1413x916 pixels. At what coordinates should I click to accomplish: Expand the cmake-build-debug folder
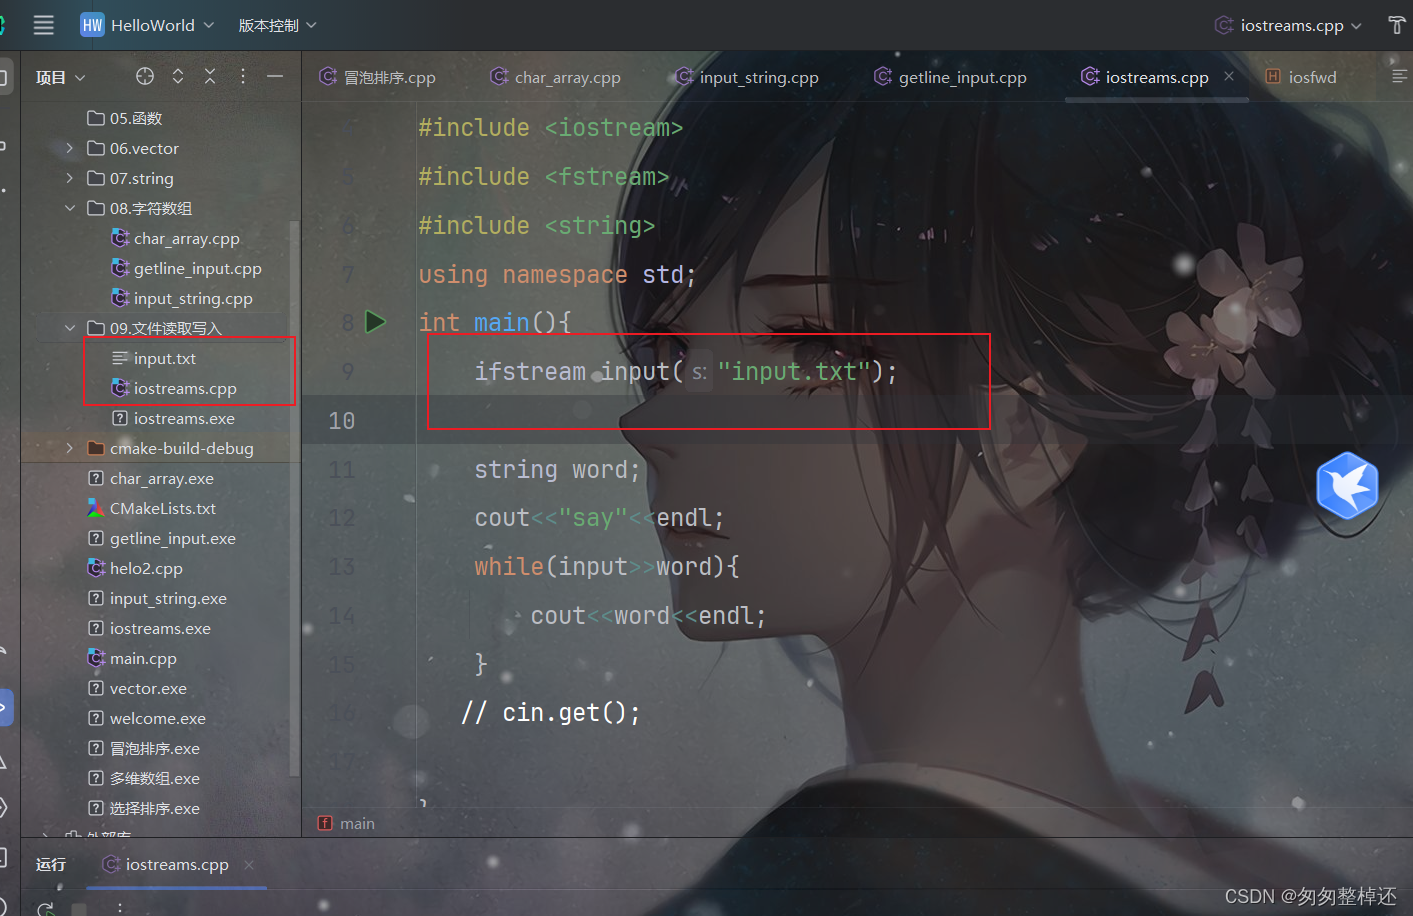[x=69, y=448]
